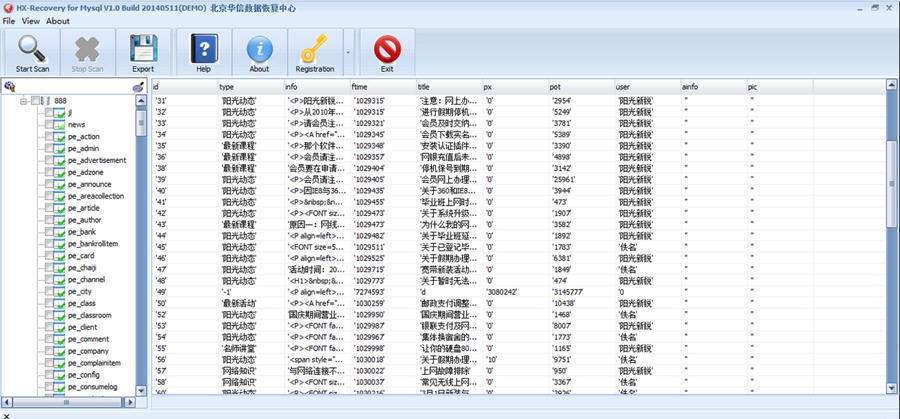This screenshot has width=900, height=419.
Task: Tick the checkbox beside pe_article
Action: (49, 208)
